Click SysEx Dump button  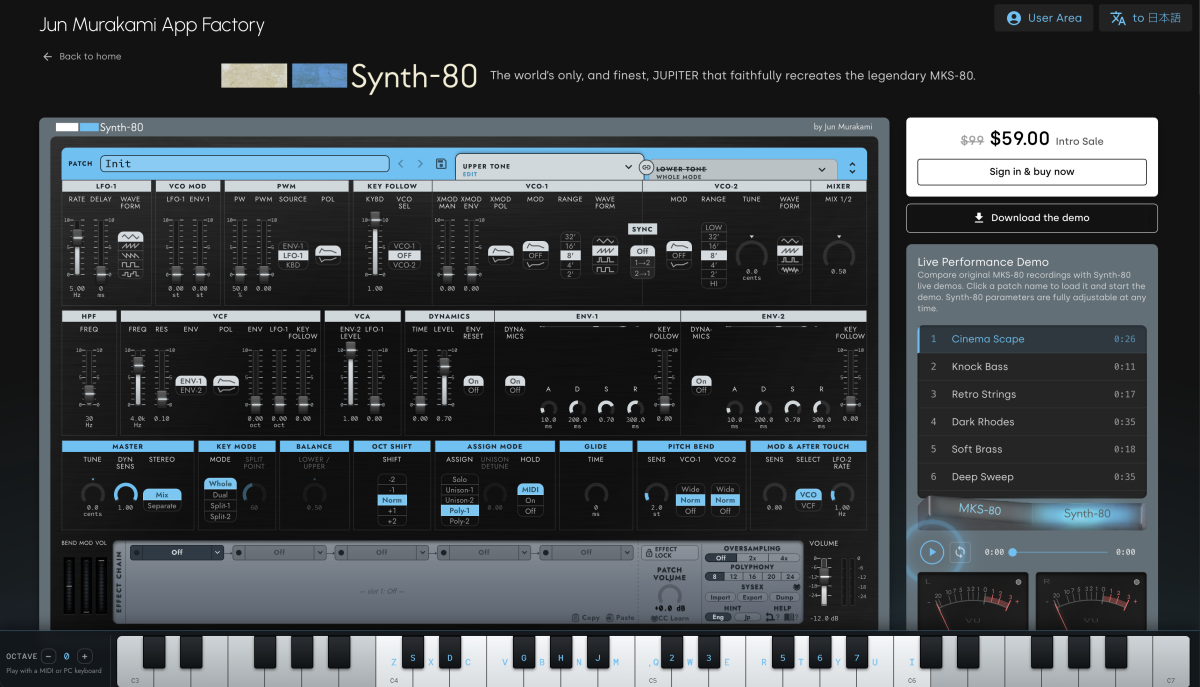tap(784, 597)
